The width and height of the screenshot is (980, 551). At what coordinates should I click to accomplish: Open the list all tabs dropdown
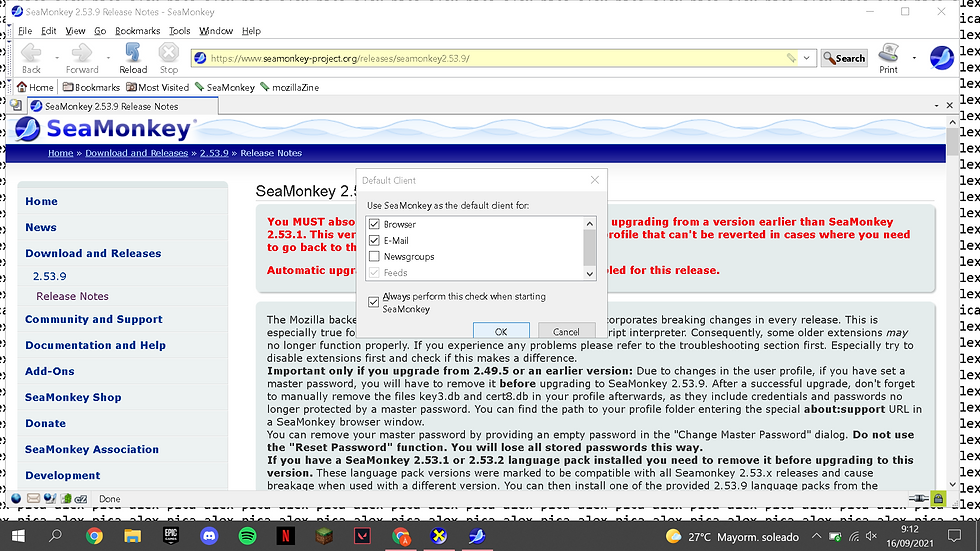point(936,106)
